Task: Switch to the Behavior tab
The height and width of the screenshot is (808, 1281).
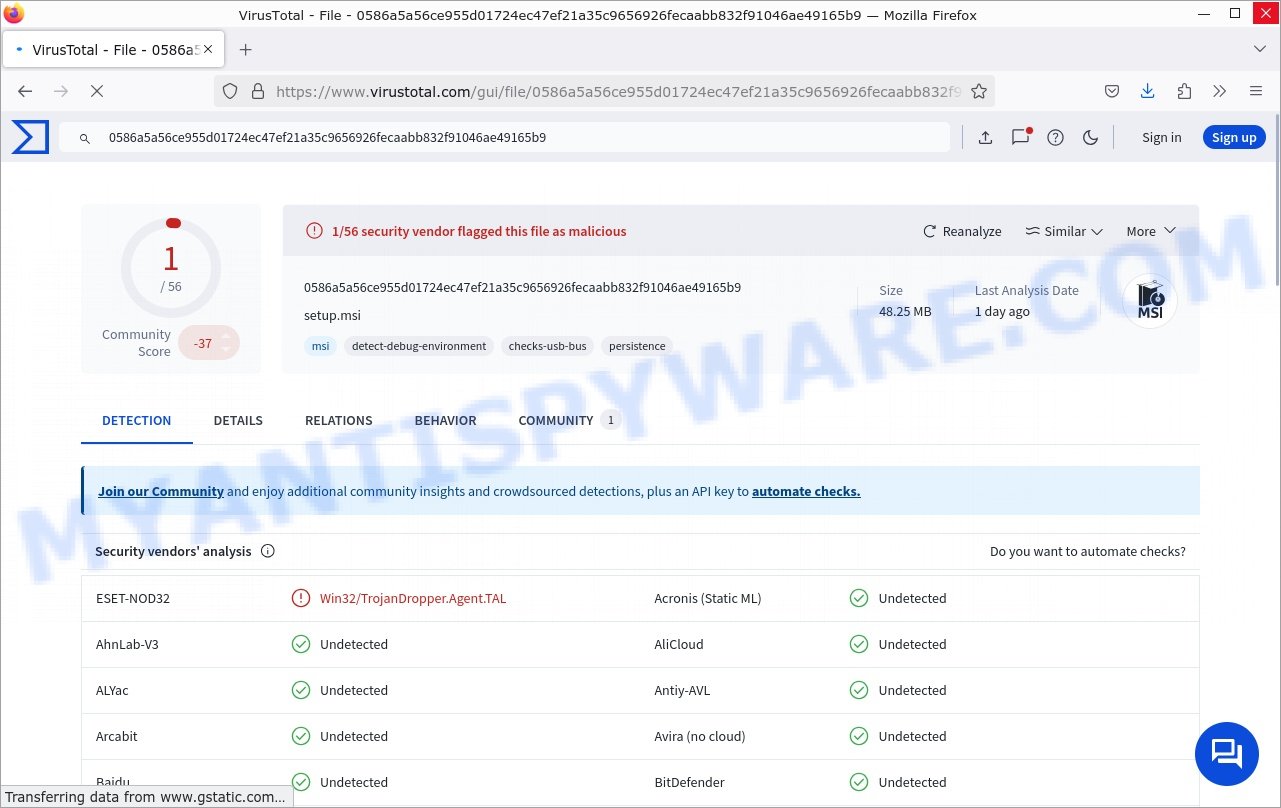Action: pyautogui.click(x=445, y=421)
